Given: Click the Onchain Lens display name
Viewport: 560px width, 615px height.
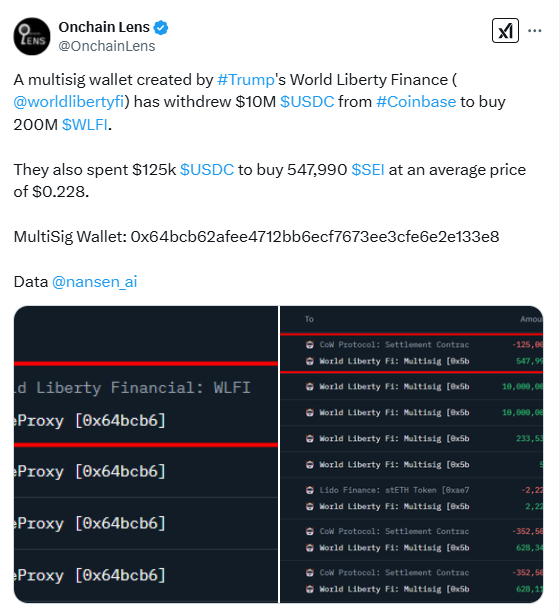Looking at the screenshot, I should coord(104,27).
